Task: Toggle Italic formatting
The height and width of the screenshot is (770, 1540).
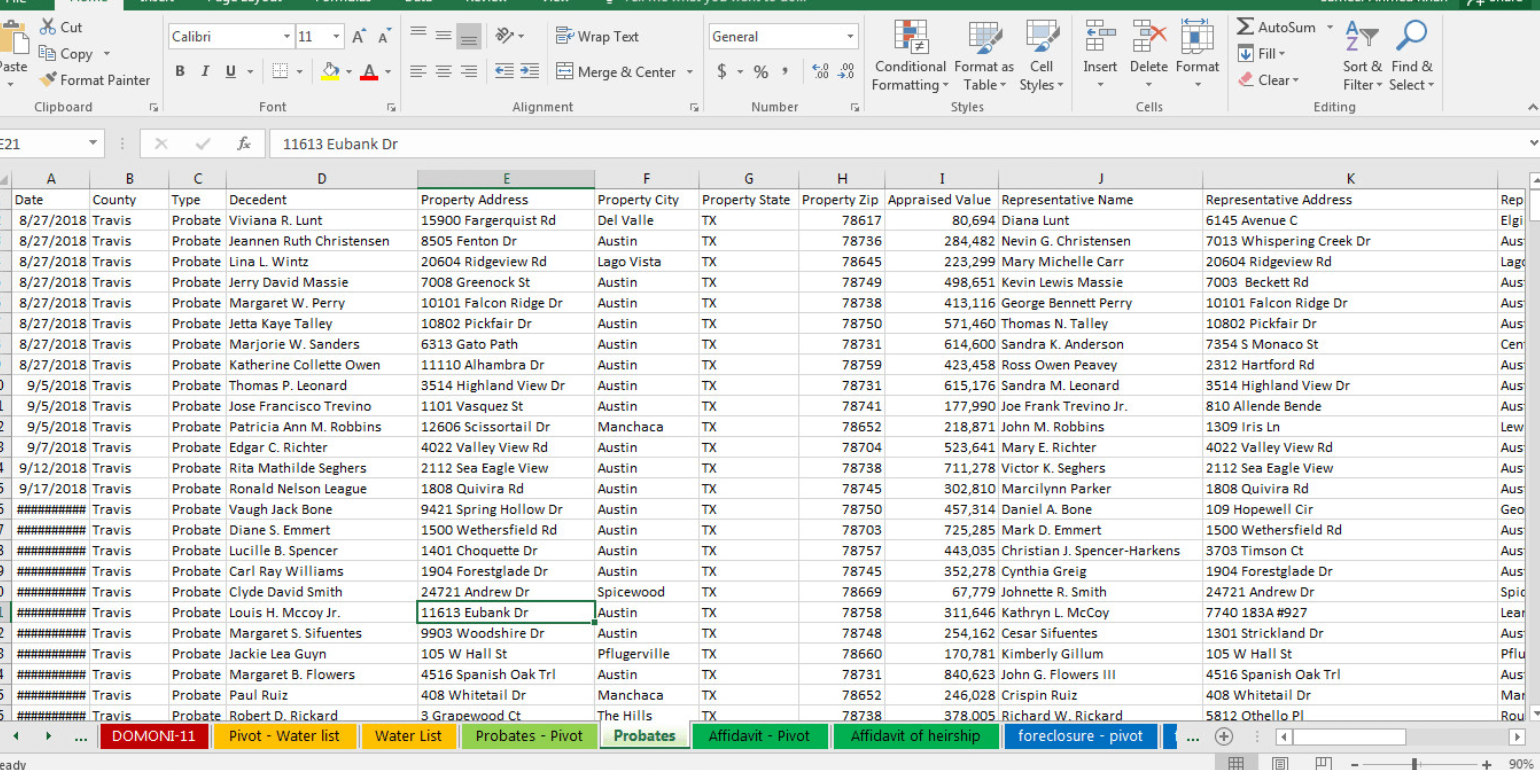Action: [x=205, y=72]
